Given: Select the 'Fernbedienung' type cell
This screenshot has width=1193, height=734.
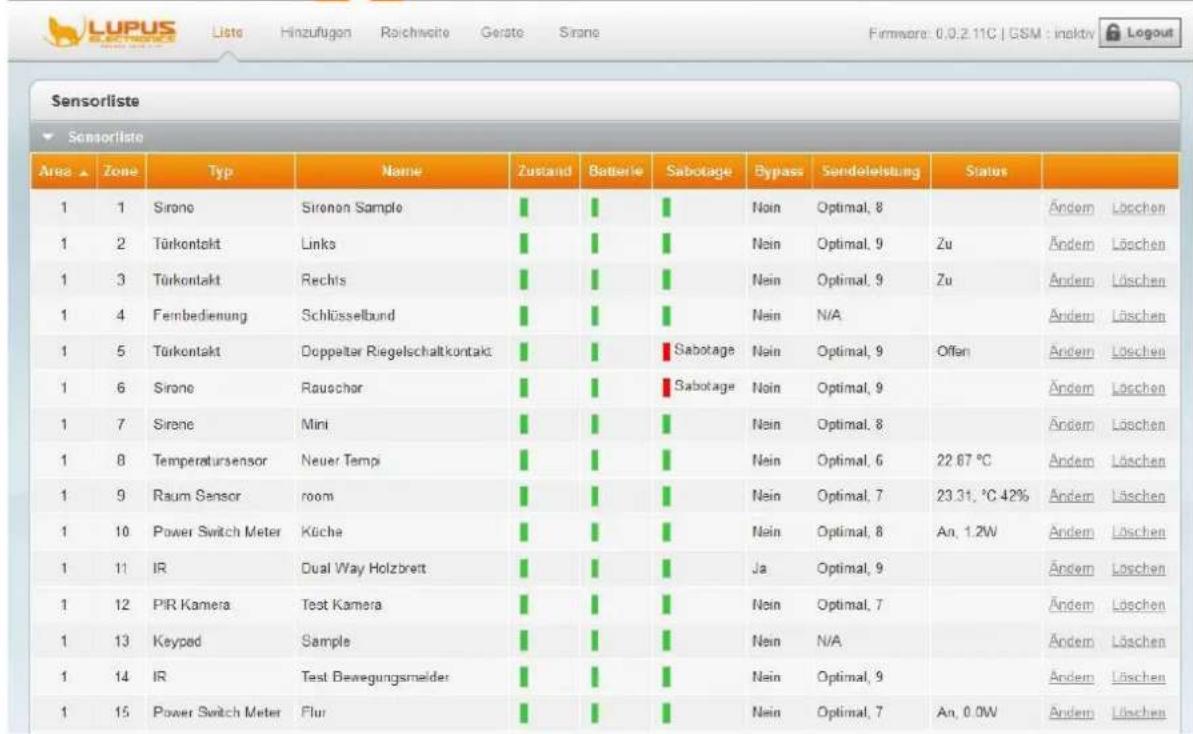Looking at the screenshot, I should [x=200, y=316].
